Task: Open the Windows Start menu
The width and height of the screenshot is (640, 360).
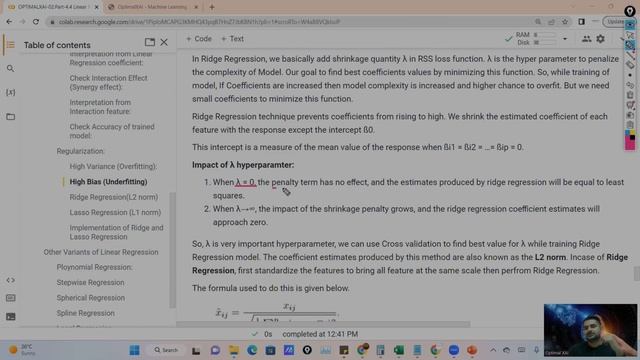Action: coord(134,350)
